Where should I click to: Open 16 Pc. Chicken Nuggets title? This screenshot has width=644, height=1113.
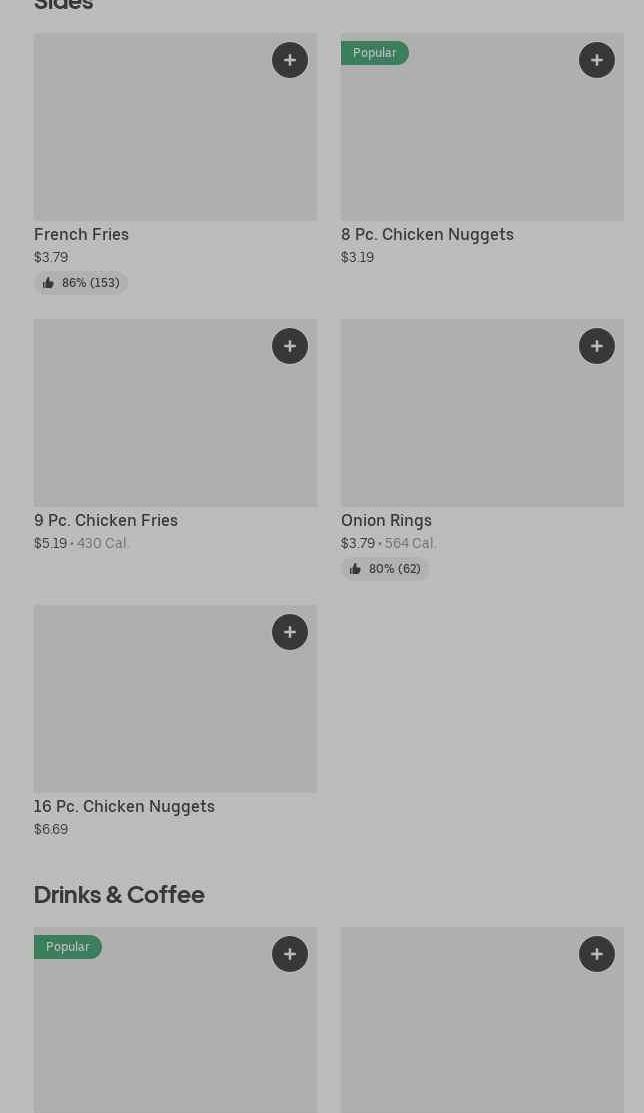point(124,806)
